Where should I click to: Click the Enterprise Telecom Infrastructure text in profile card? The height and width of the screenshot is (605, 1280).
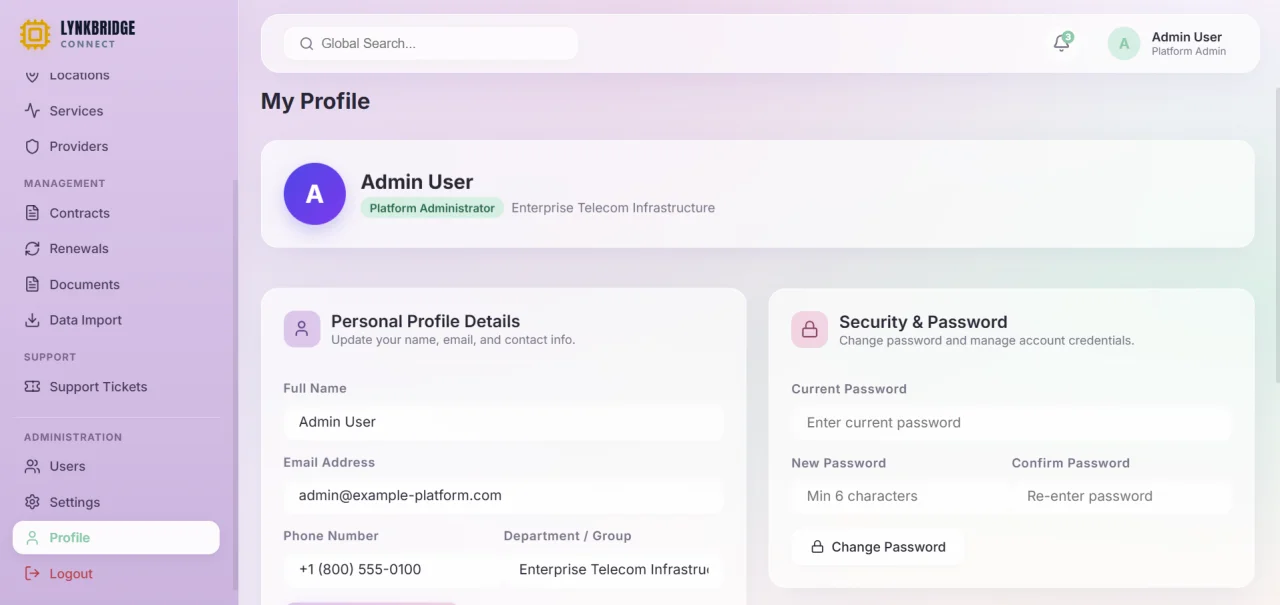point(613,208)
